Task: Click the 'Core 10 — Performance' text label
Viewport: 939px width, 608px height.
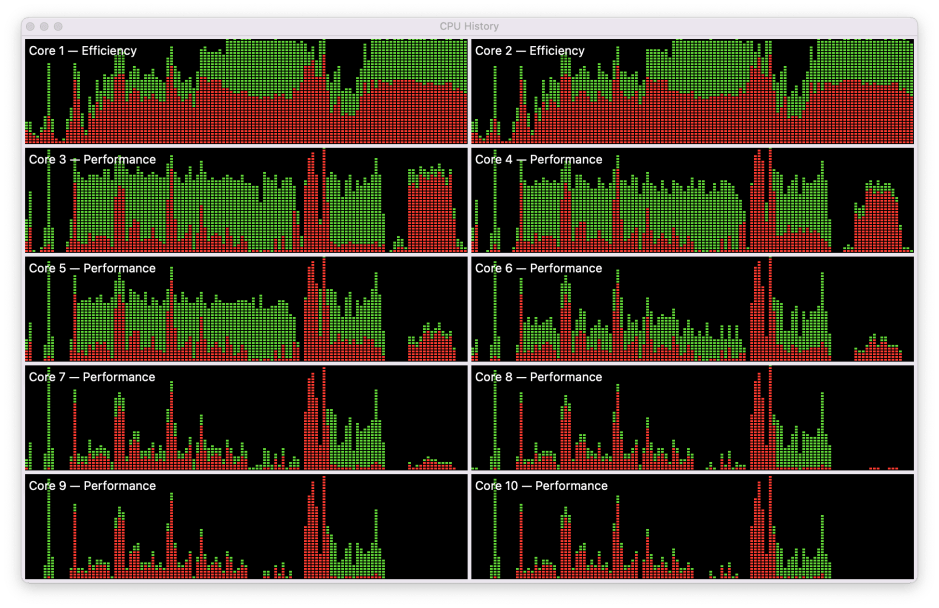Action: point(541,487)
